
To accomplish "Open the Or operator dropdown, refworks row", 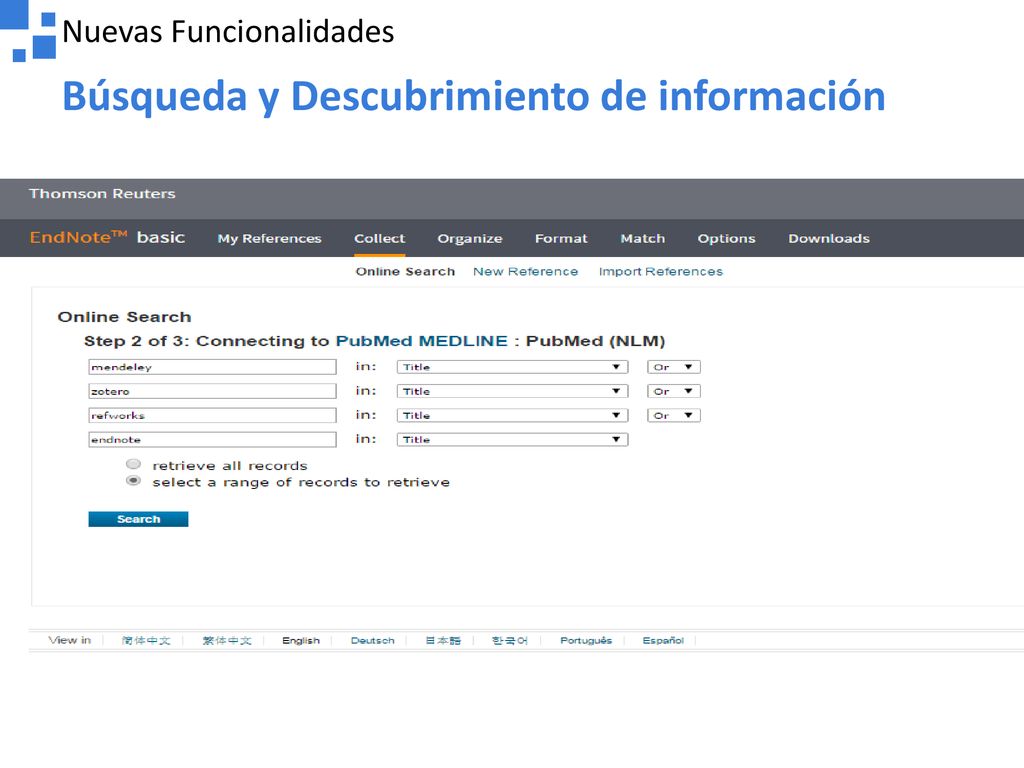I will (673, 415).
